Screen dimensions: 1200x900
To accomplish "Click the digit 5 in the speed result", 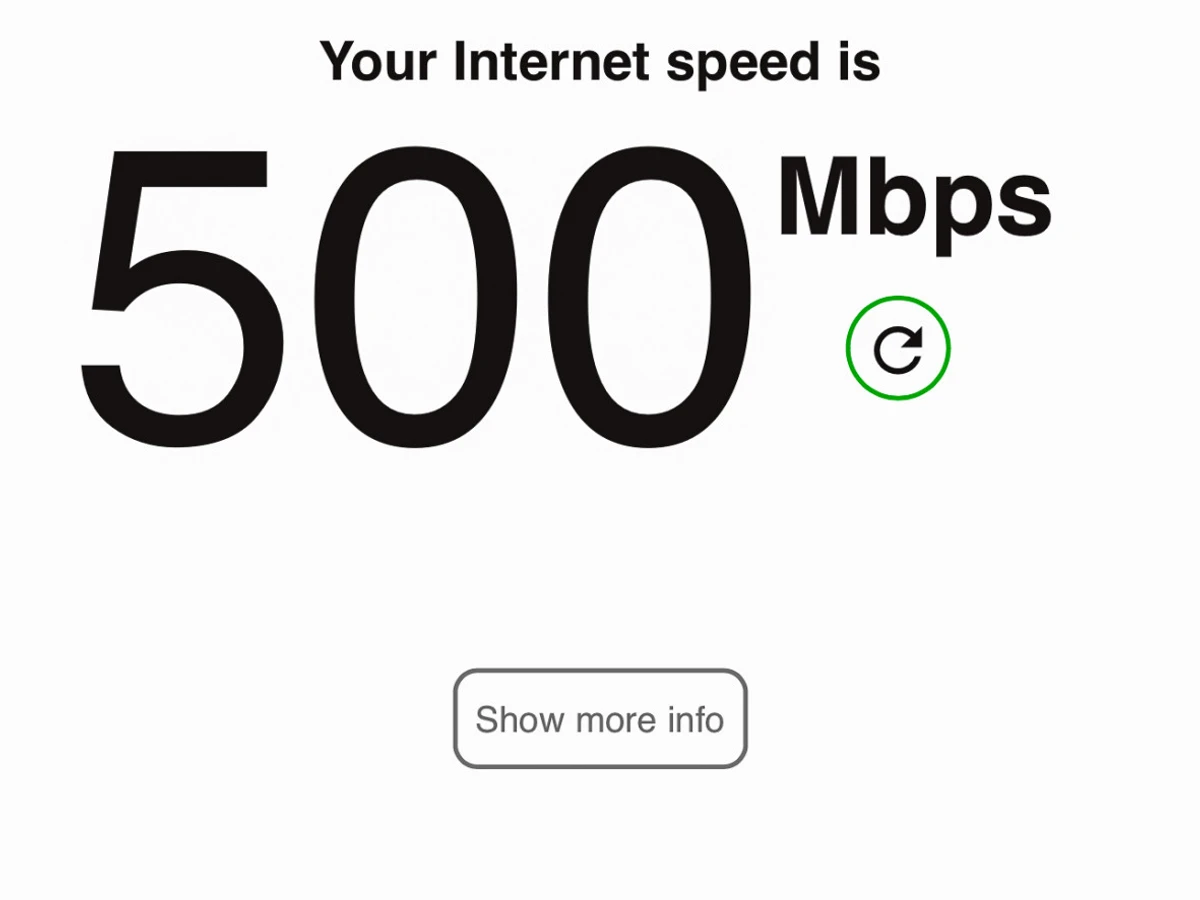I will [x=180, y=296].
